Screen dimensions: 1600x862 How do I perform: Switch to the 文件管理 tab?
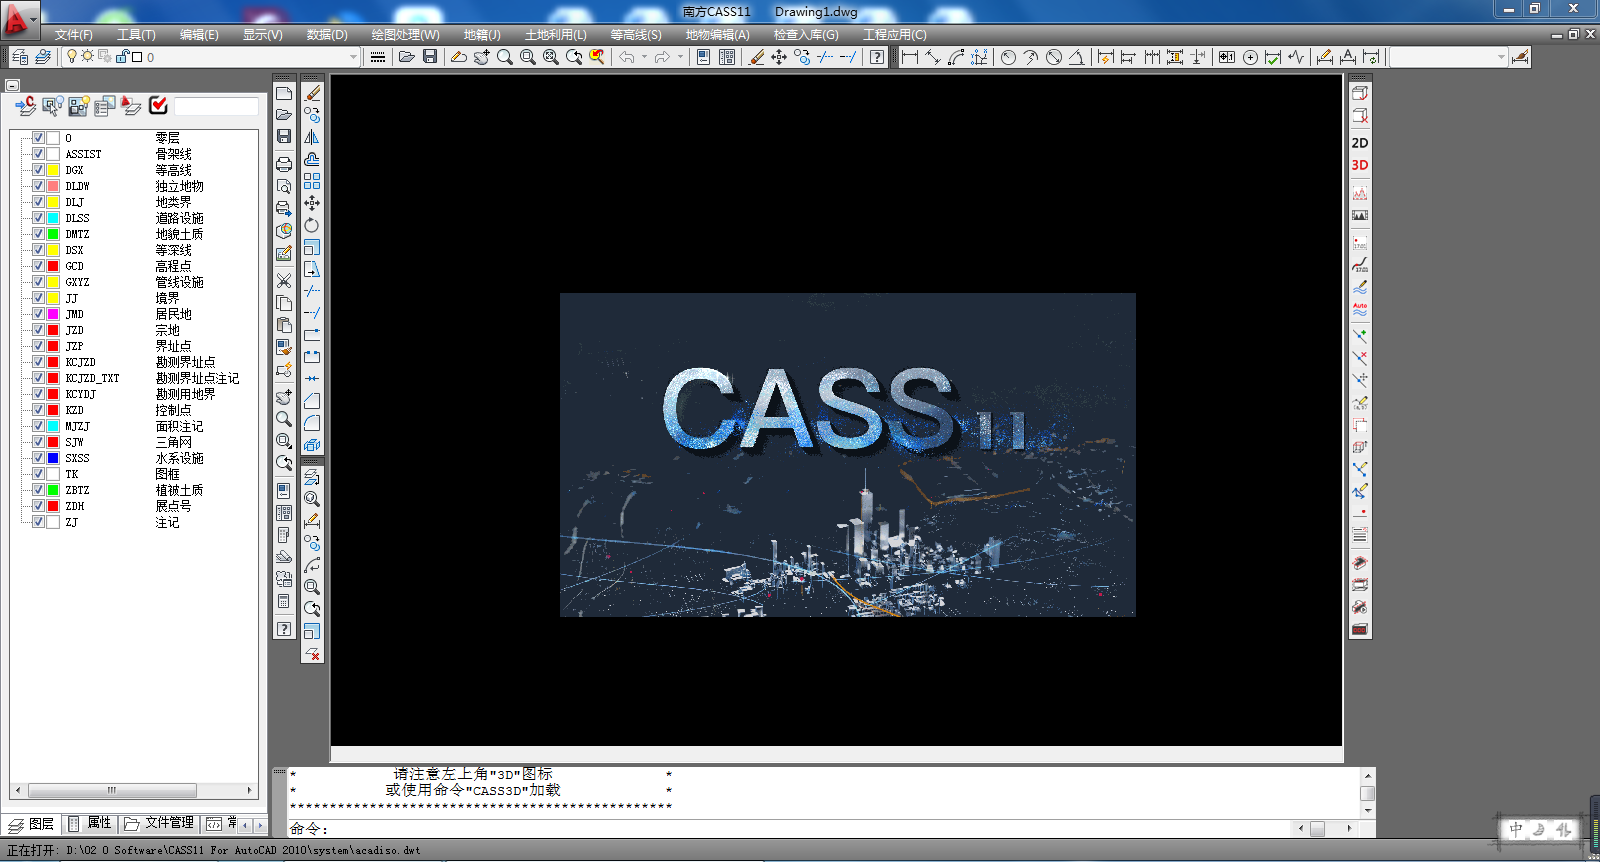(160, 823)
